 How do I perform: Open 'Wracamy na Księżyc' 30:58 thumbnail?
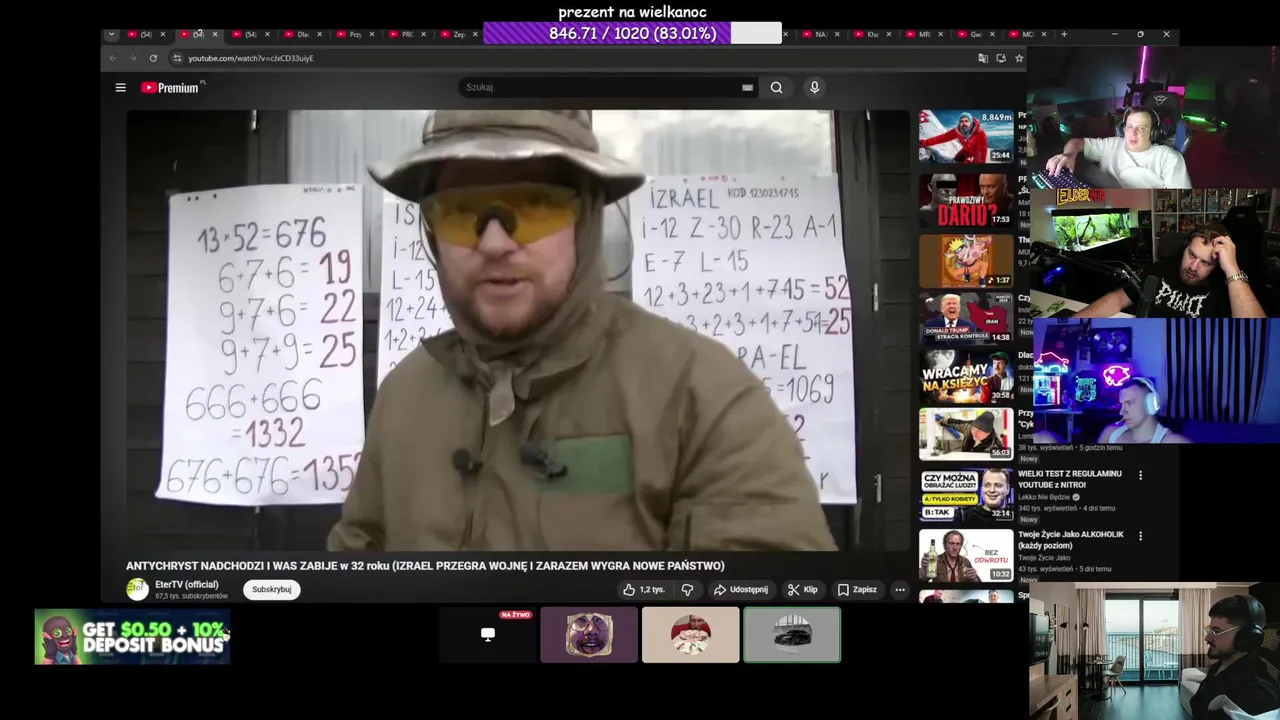coord(966,376)
